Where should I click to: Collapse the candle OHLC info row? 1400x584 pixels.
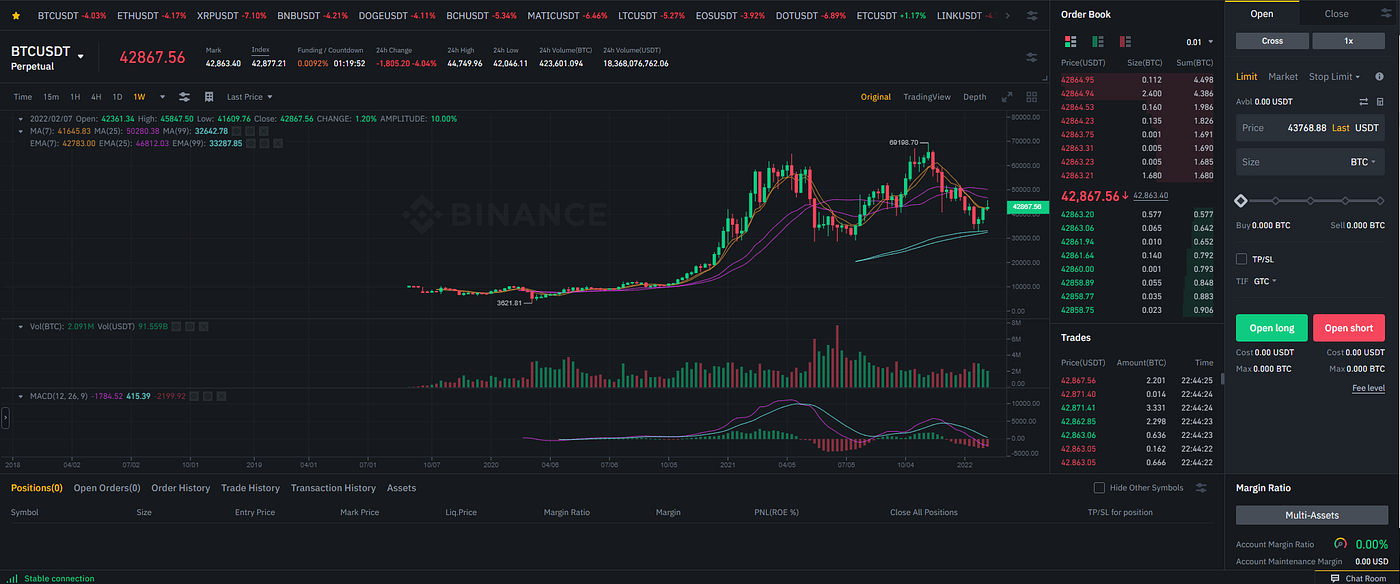click(22, 118)
